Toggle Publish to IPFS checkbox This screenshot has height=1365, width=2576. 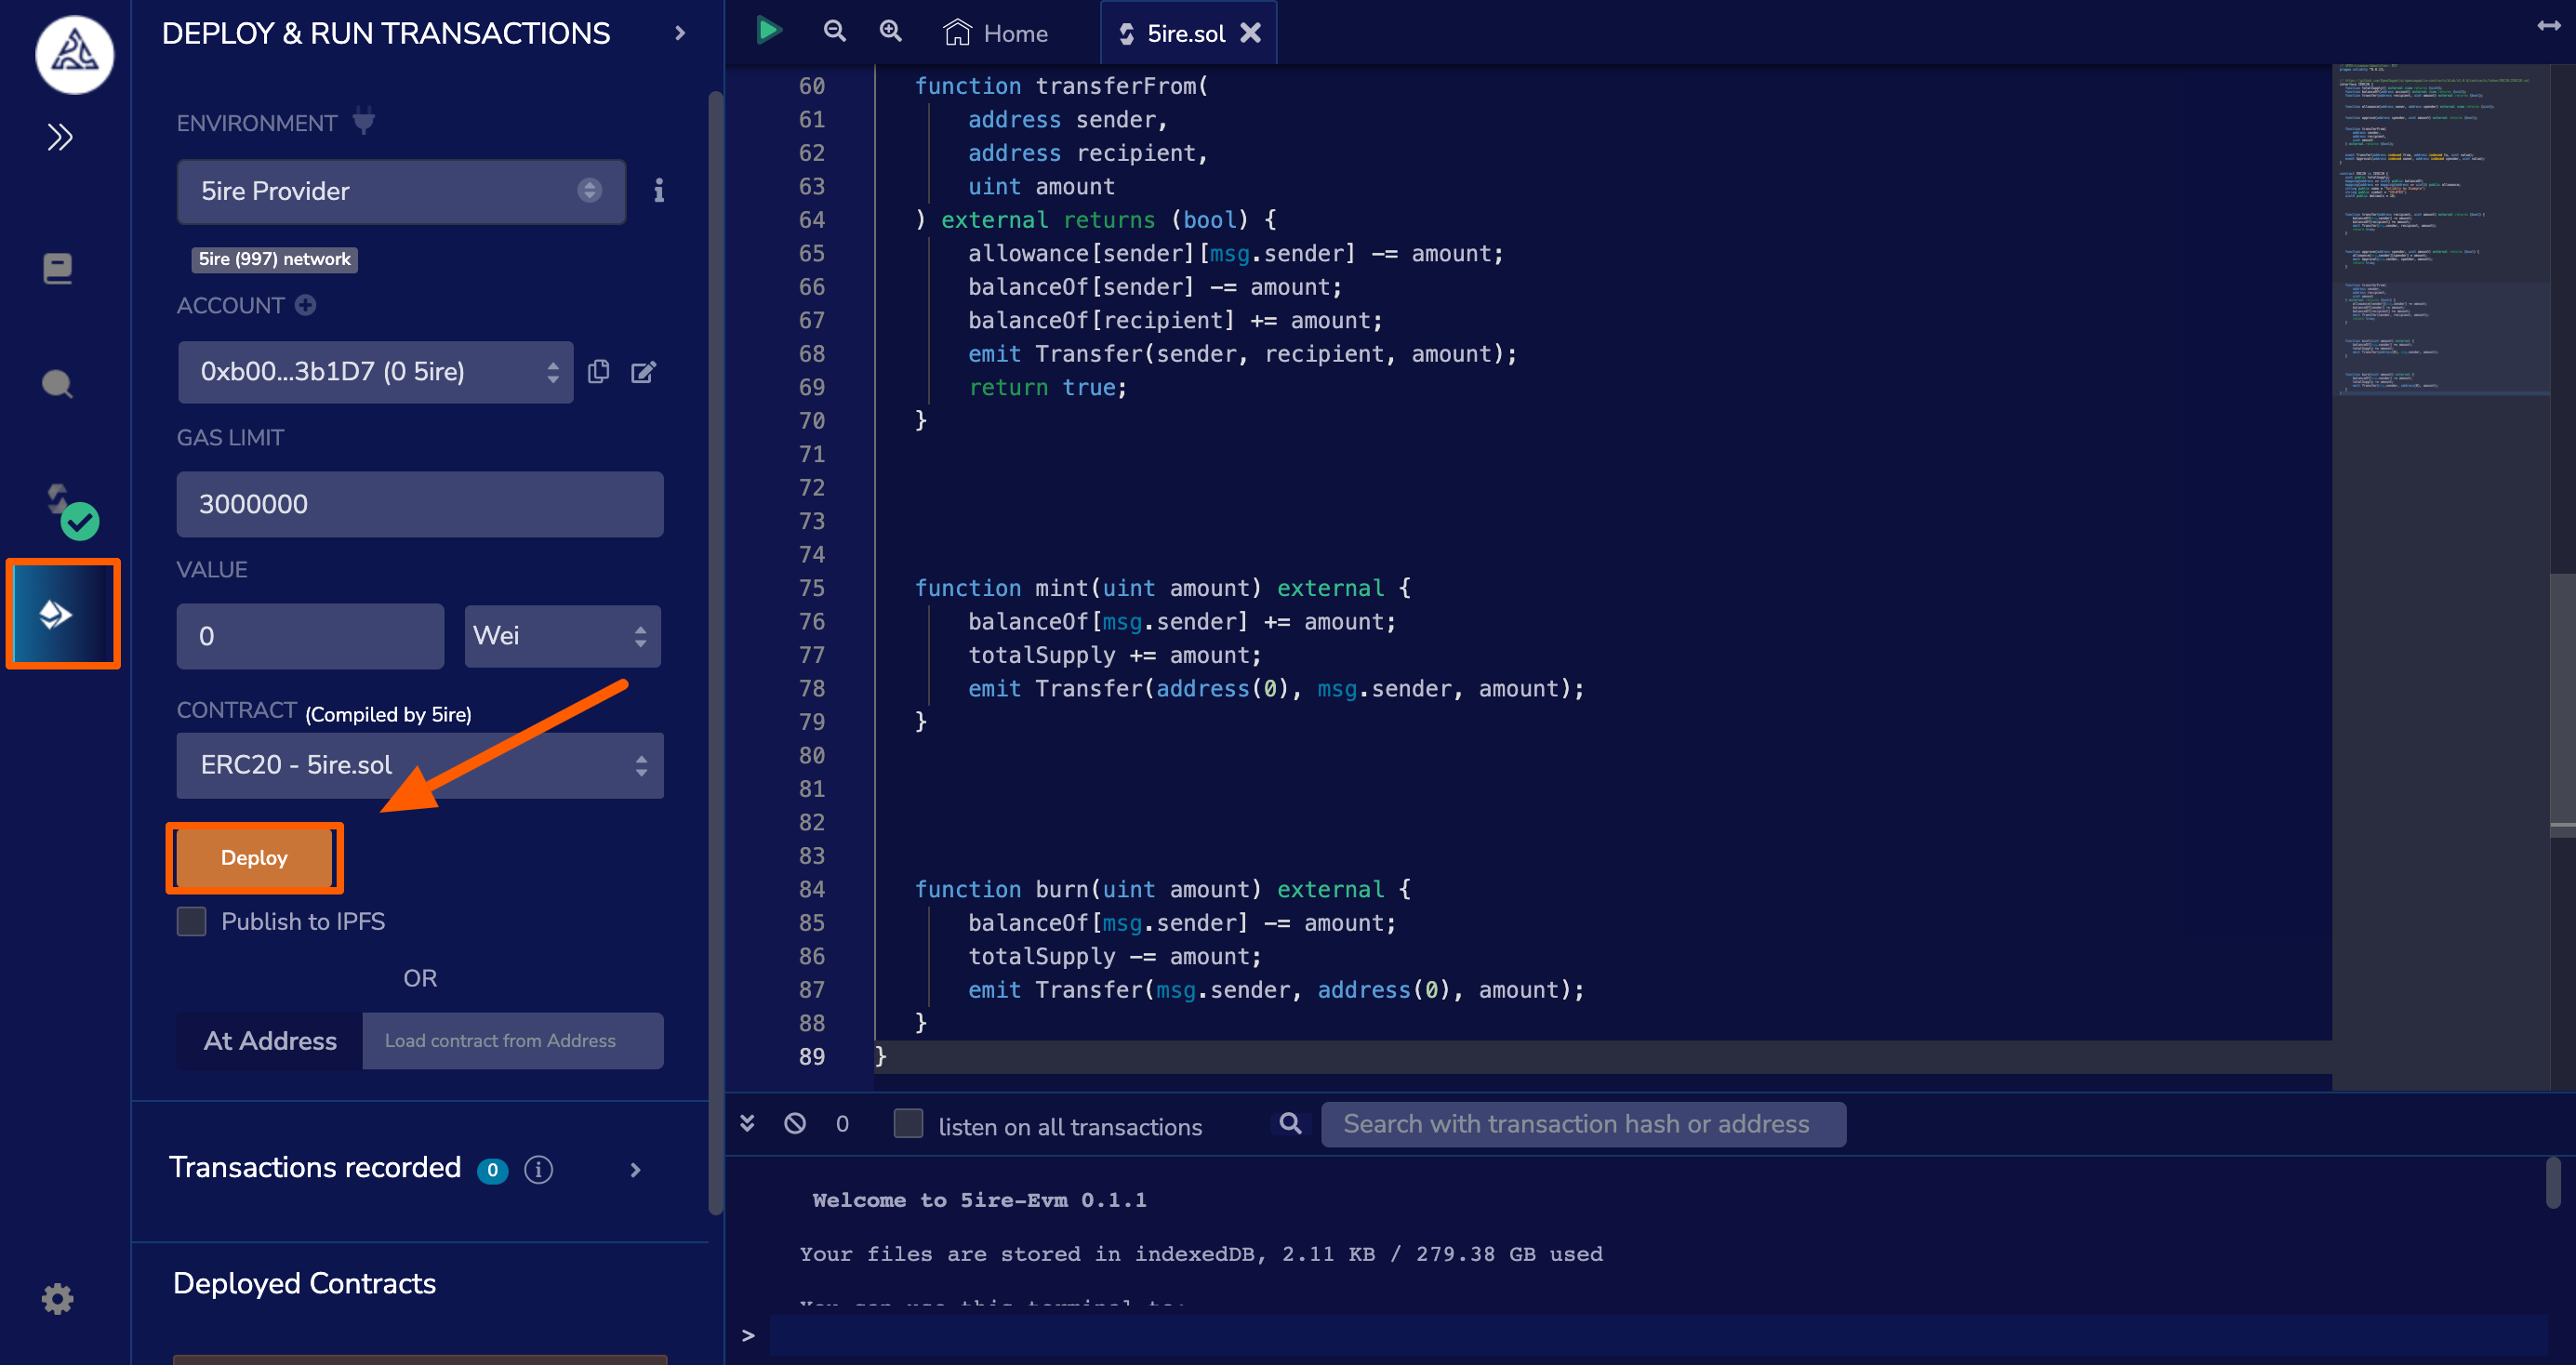point(192,921)
